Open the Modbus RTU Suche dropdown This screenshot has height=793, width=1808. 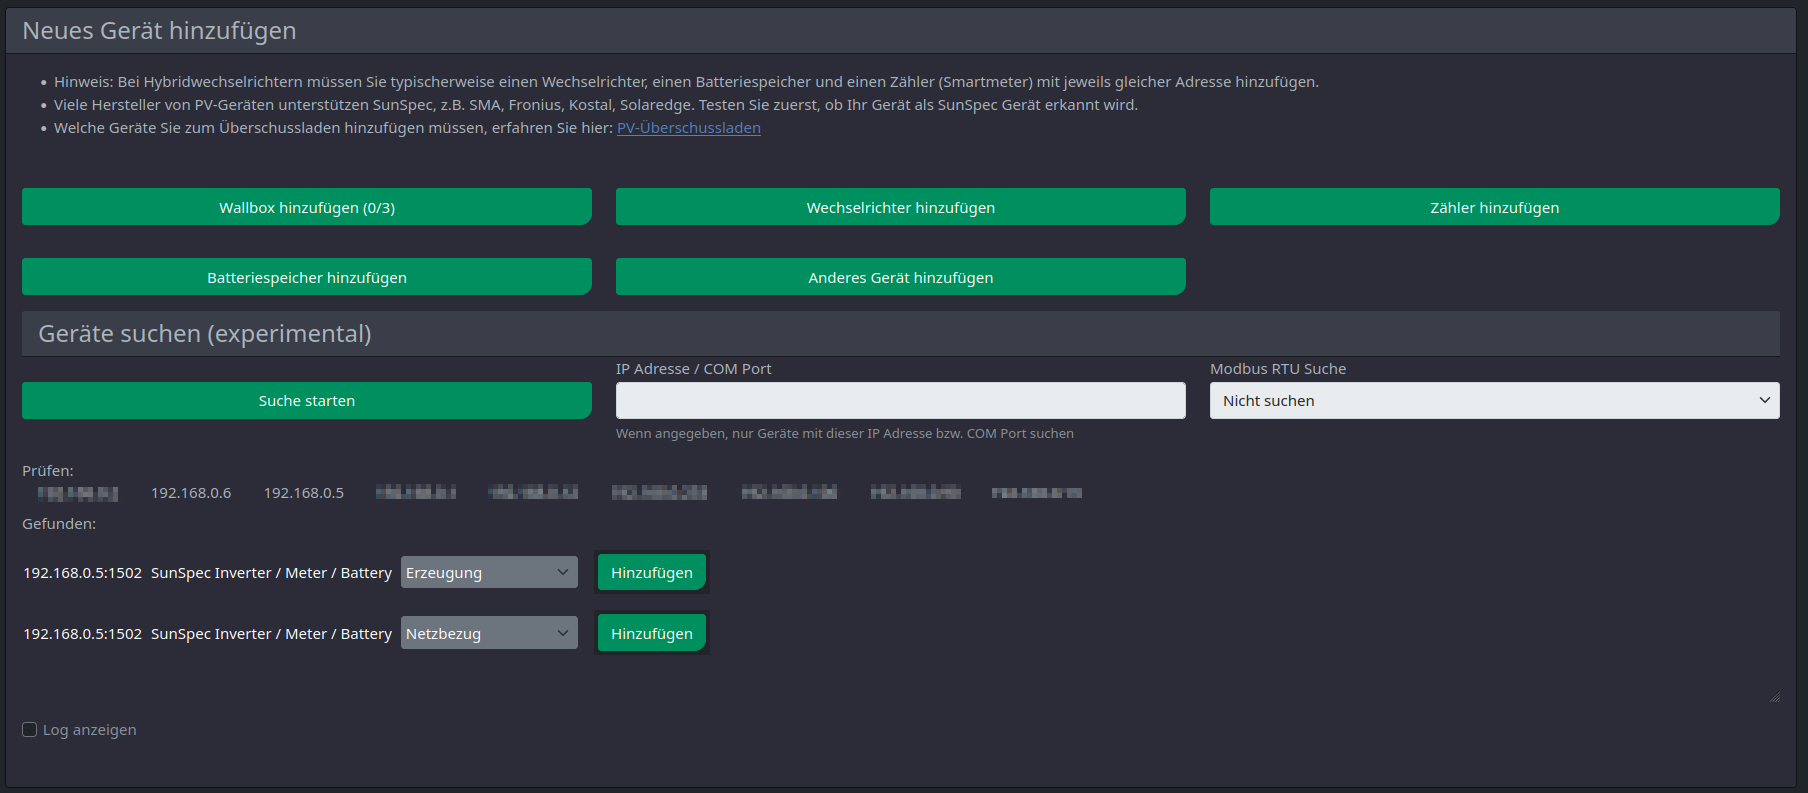pyautogui.click(x=1494, y=400)
